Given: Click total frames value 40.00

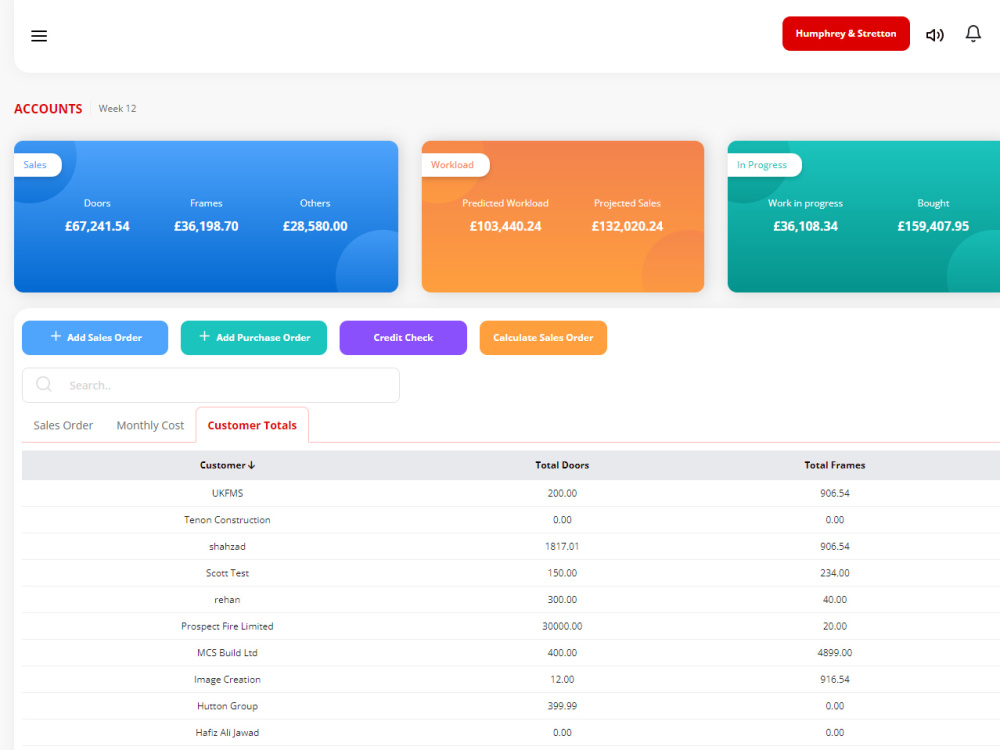Looking at the screenshot, I should [x=834, y=599].
